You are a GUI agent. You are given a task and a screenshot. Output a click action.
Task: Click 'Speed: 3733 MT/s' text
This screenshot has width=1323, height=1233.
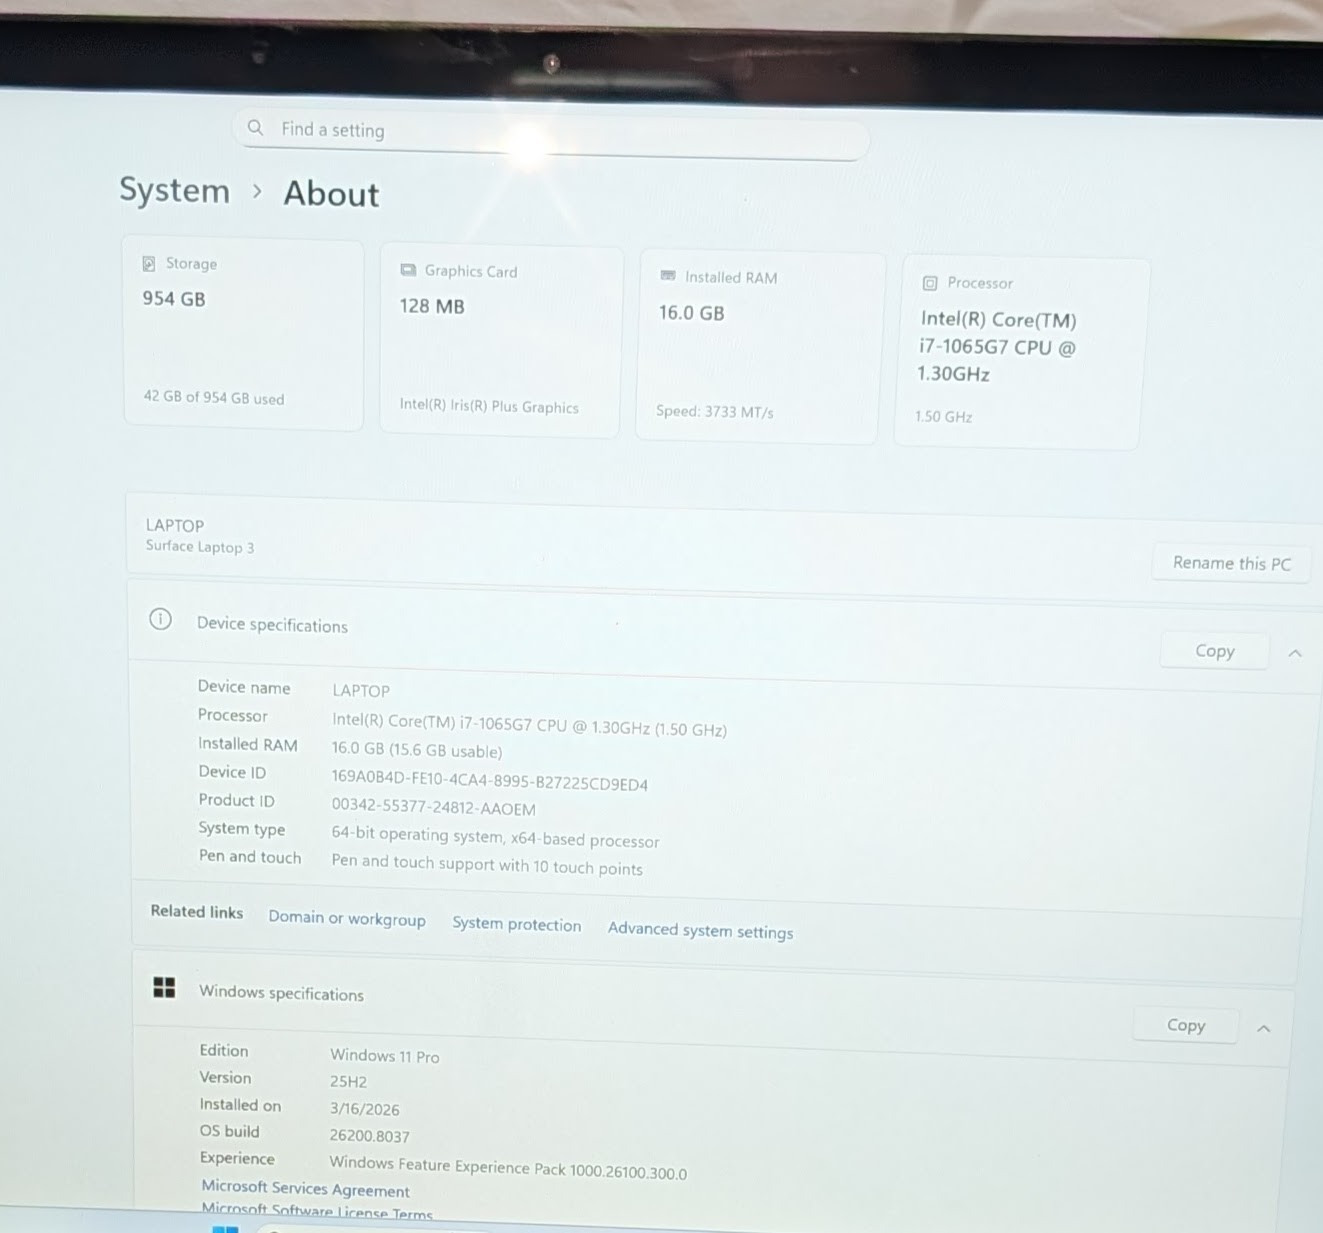pos(715,411)
